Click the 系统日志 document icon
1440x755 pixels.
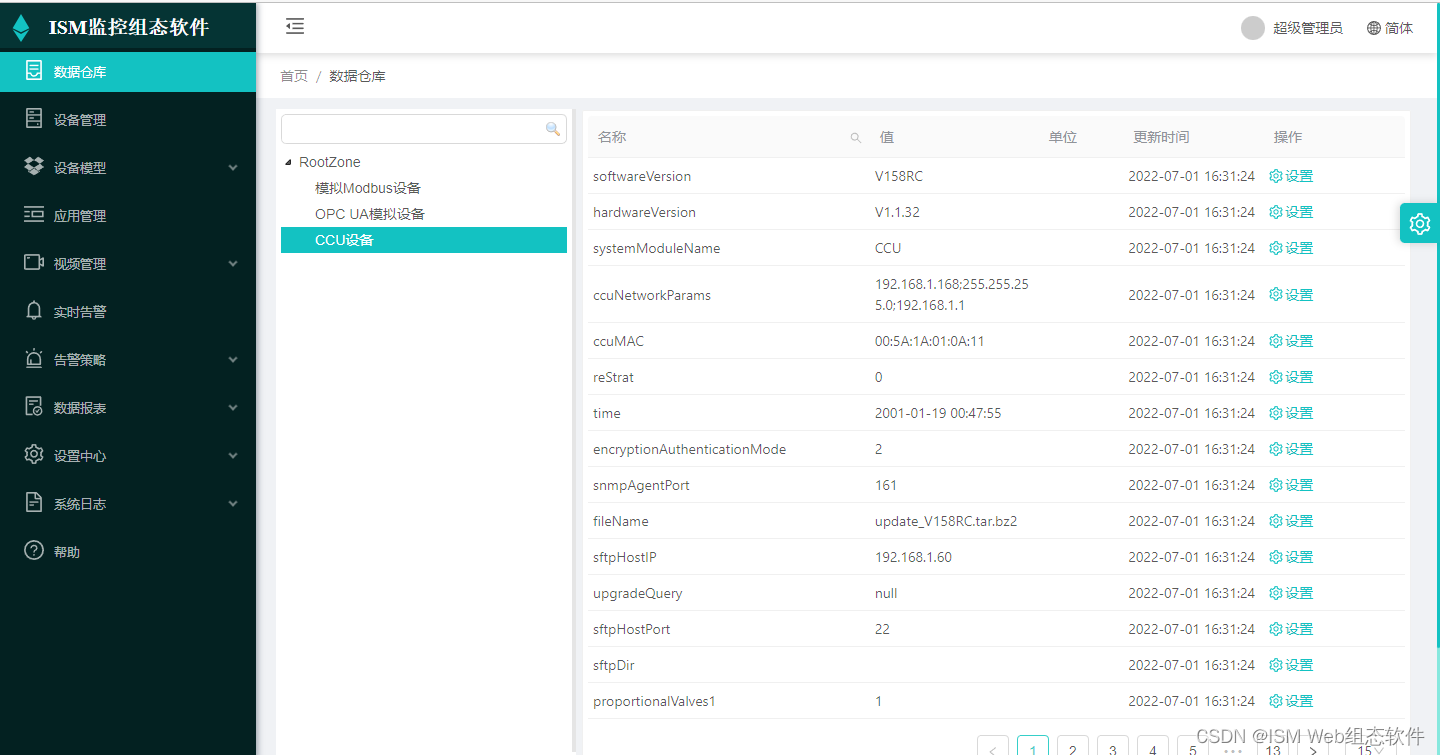[x=34, y=503]
